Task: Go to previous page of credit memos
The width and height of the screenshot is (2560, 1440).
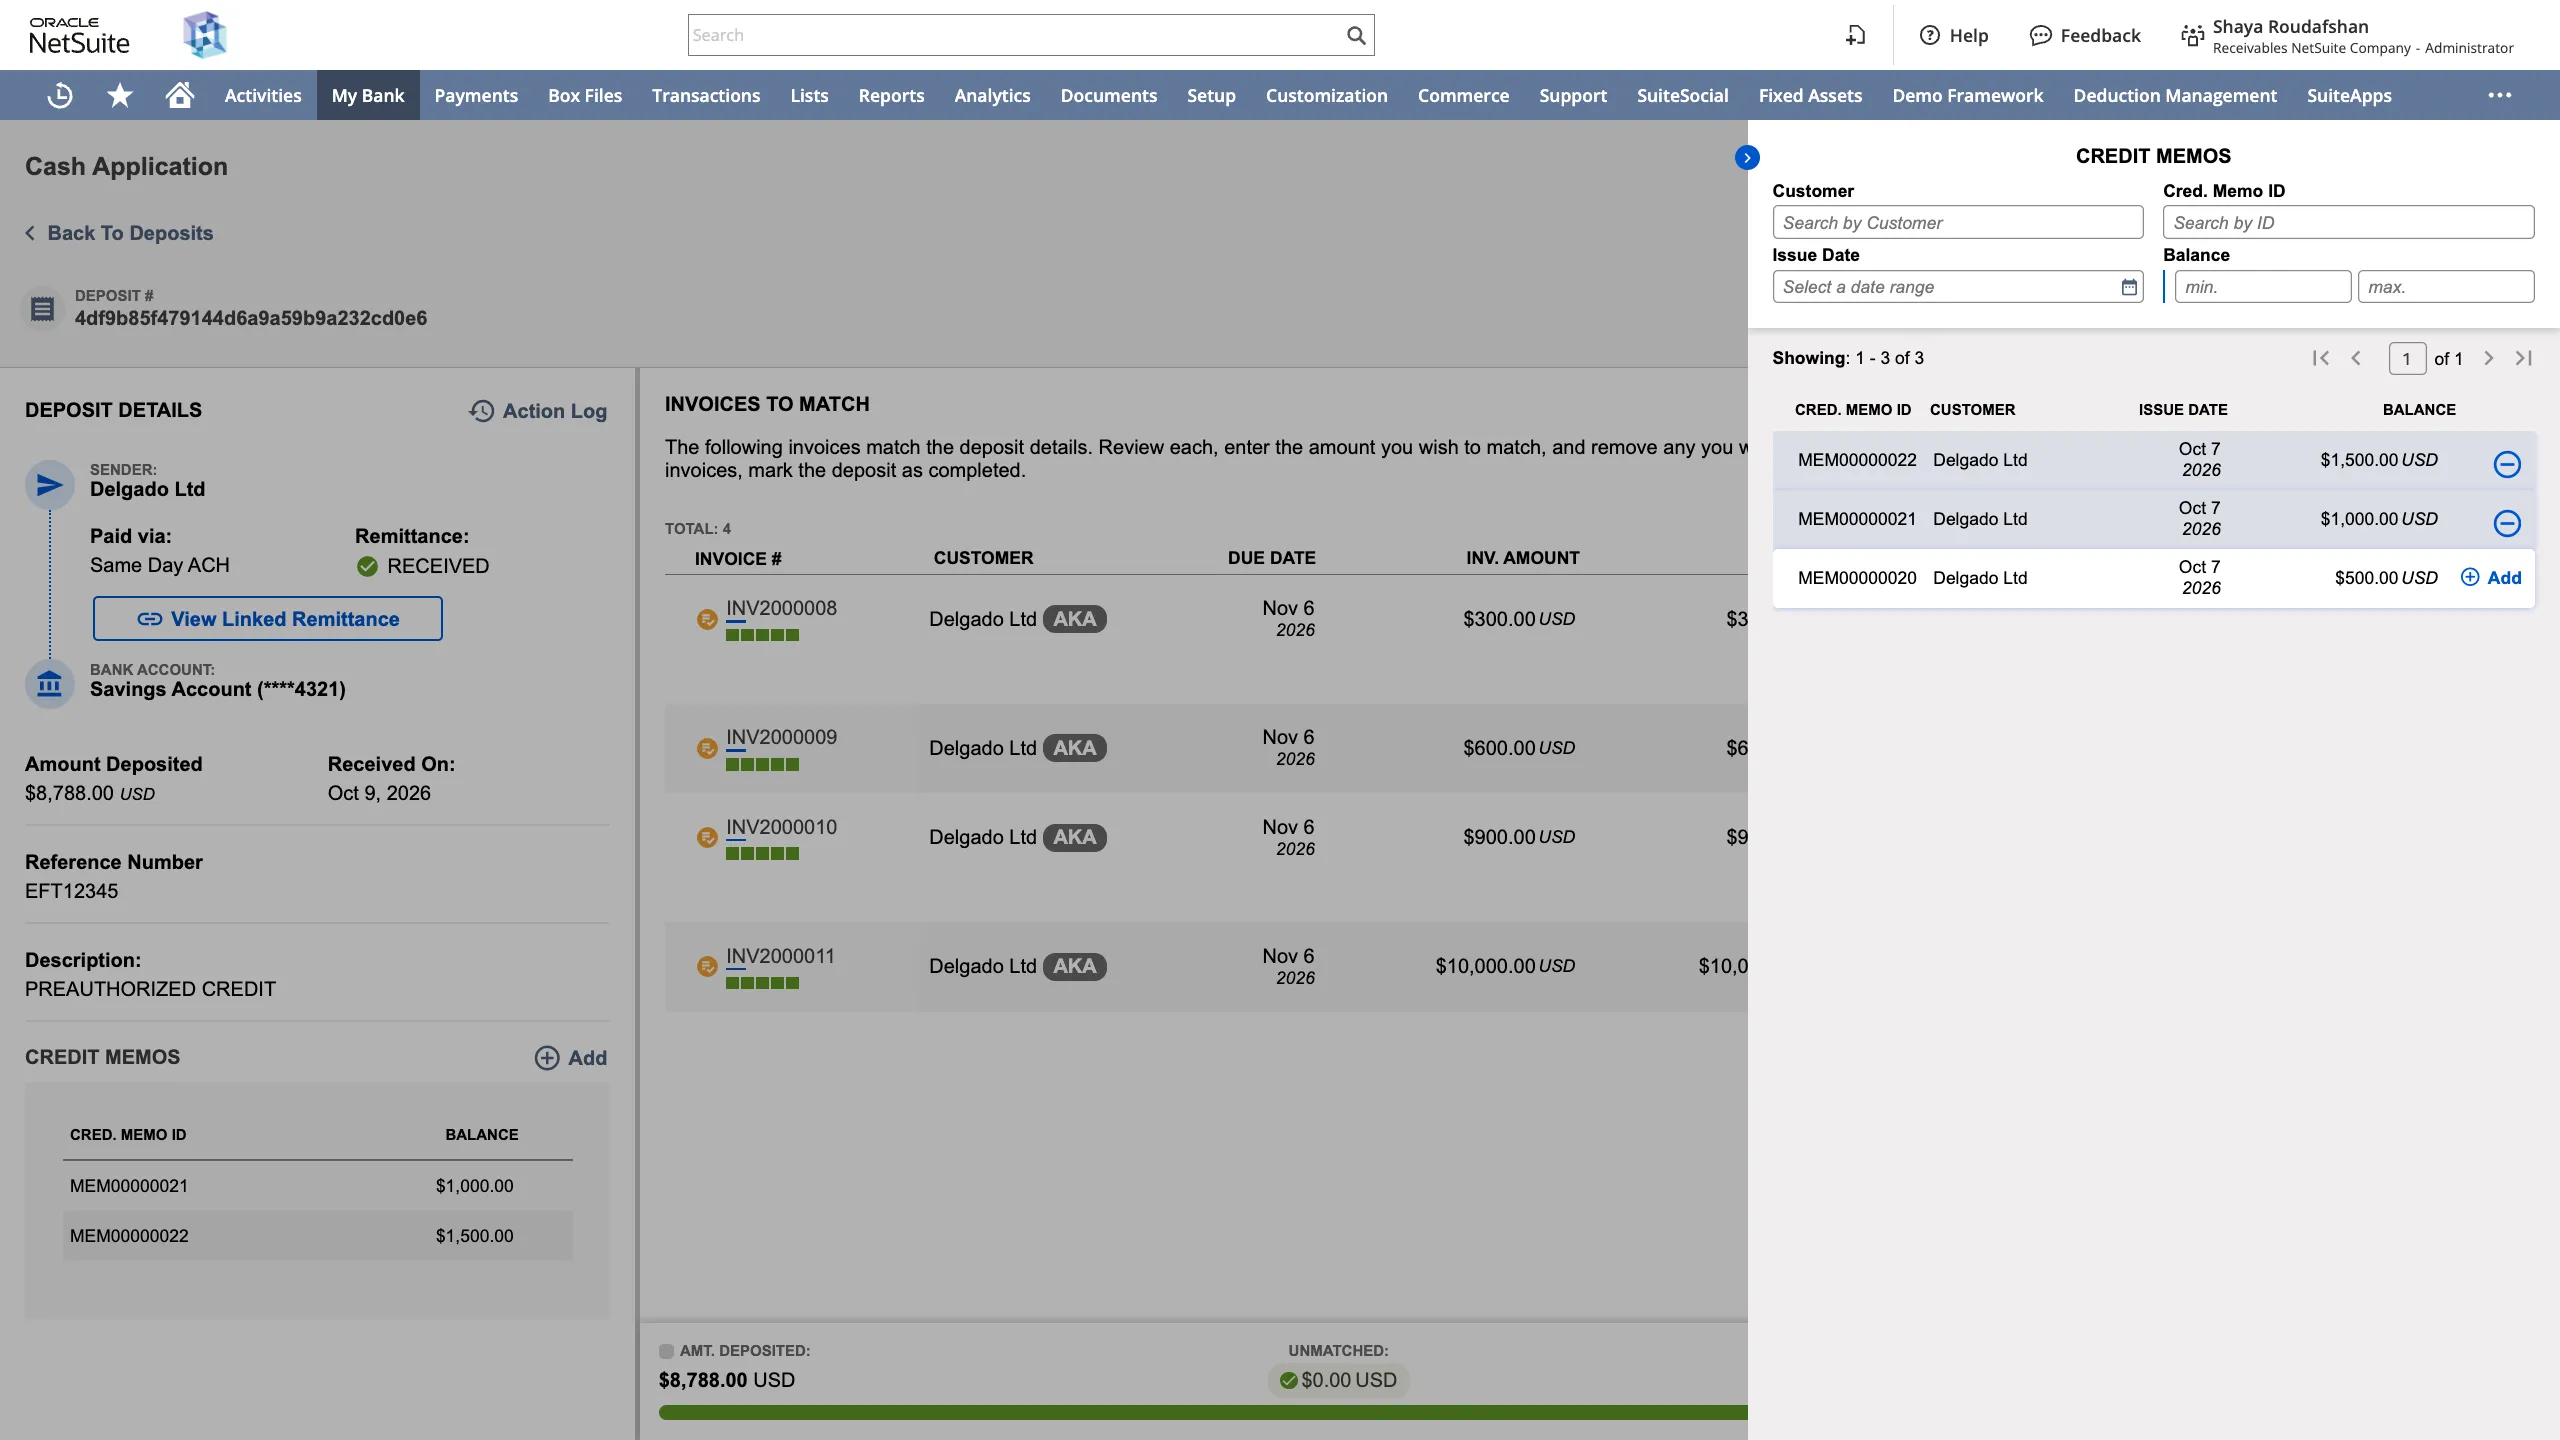Action: [2356, 358]
